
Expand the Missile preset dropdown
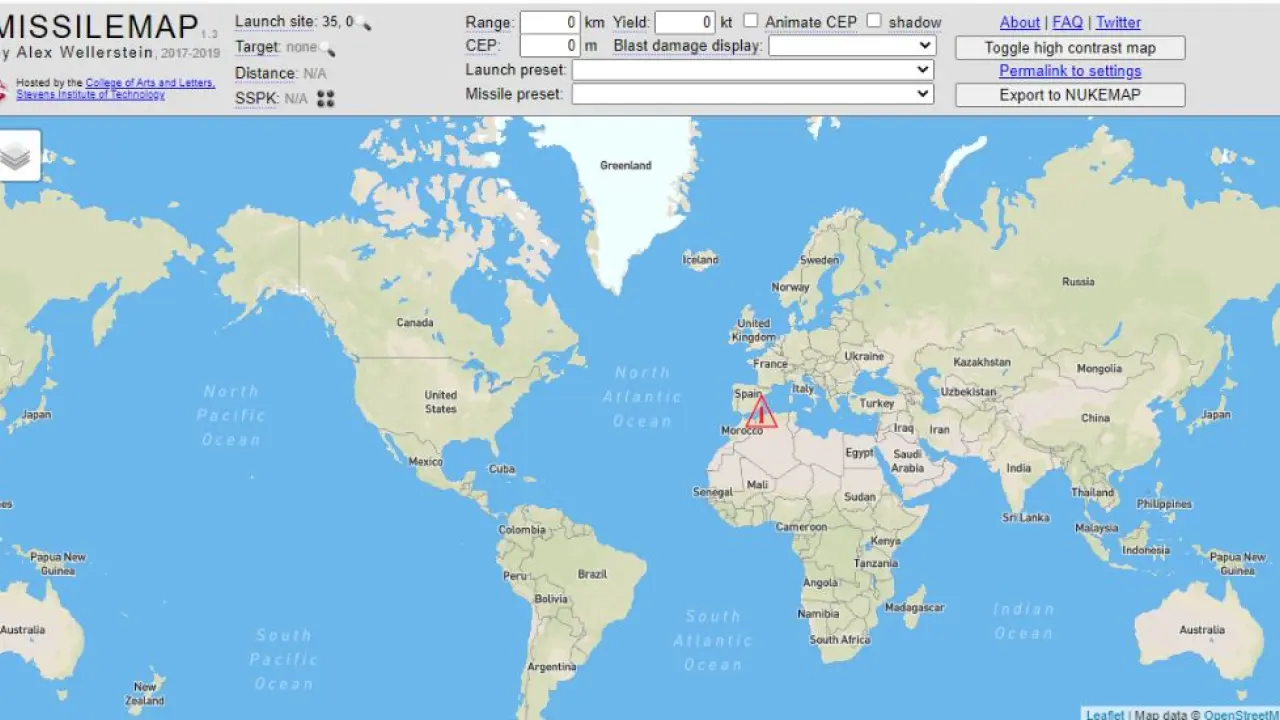coord(752,94)
